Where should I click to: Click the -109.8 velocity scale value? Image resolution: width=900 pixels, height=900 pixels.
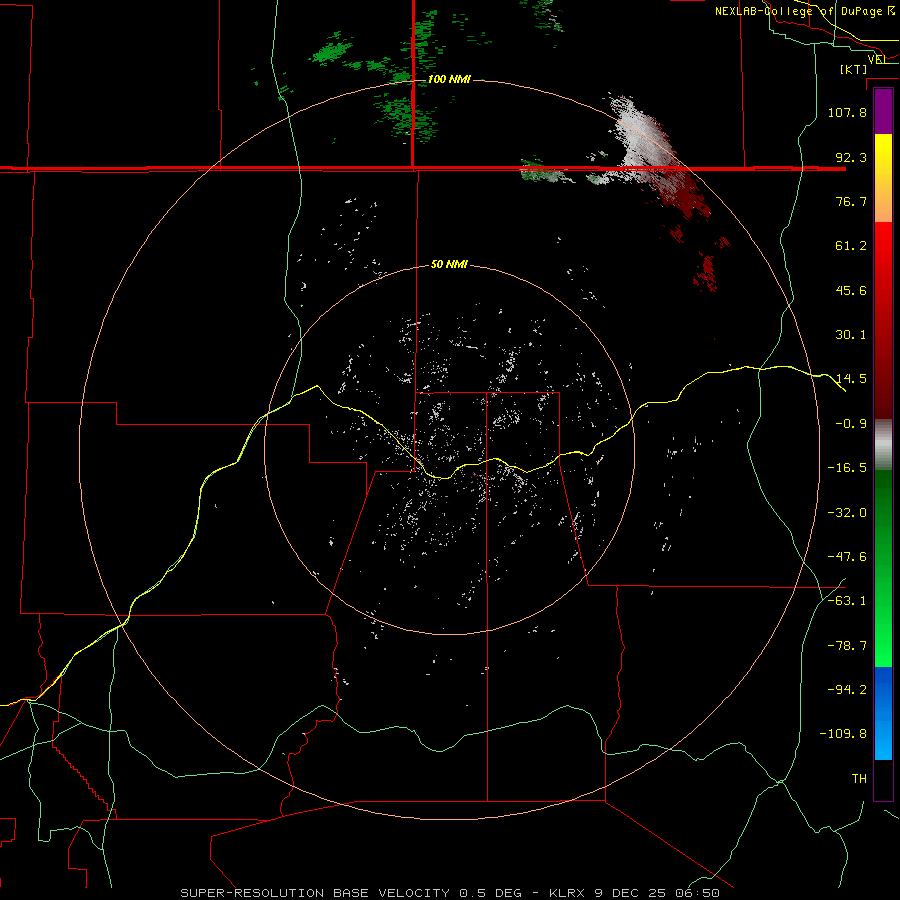pyautogui.click(x=843, y=734)
